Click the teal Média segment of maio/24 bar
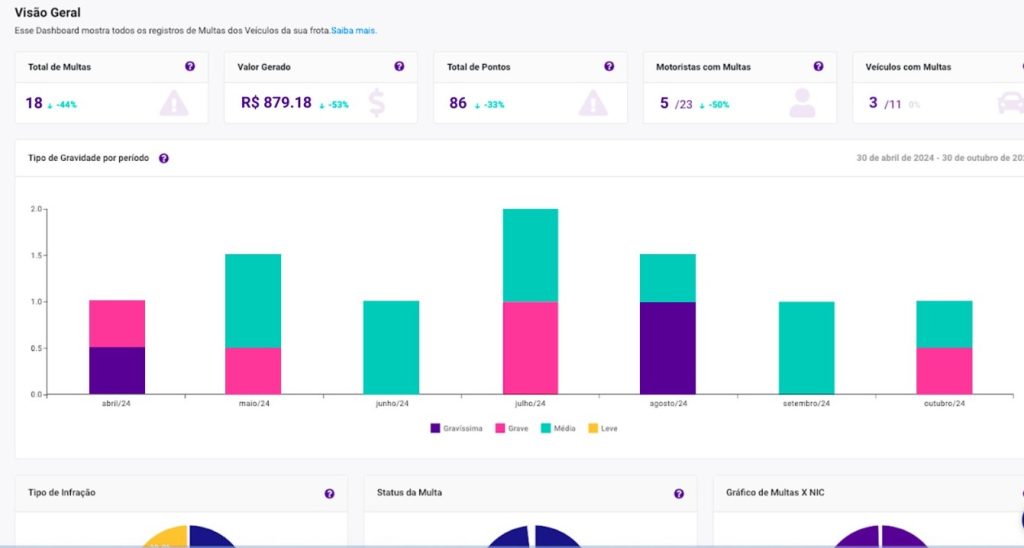Screen dimensions: 1024x548 (253, 301)
